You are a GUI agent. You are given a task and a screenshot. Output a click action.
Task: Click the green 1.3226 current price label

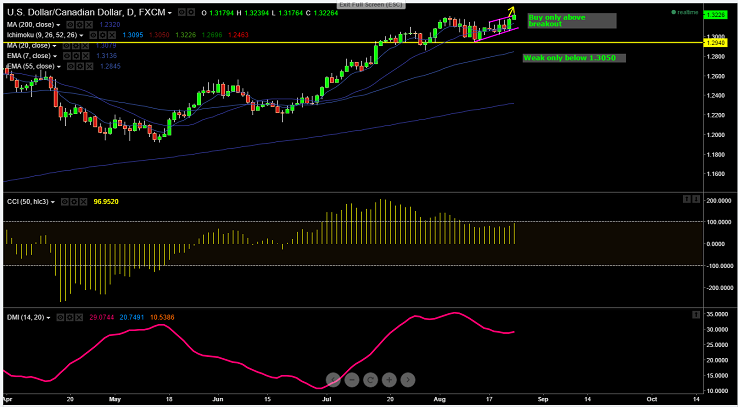click(x=714, y=15)
